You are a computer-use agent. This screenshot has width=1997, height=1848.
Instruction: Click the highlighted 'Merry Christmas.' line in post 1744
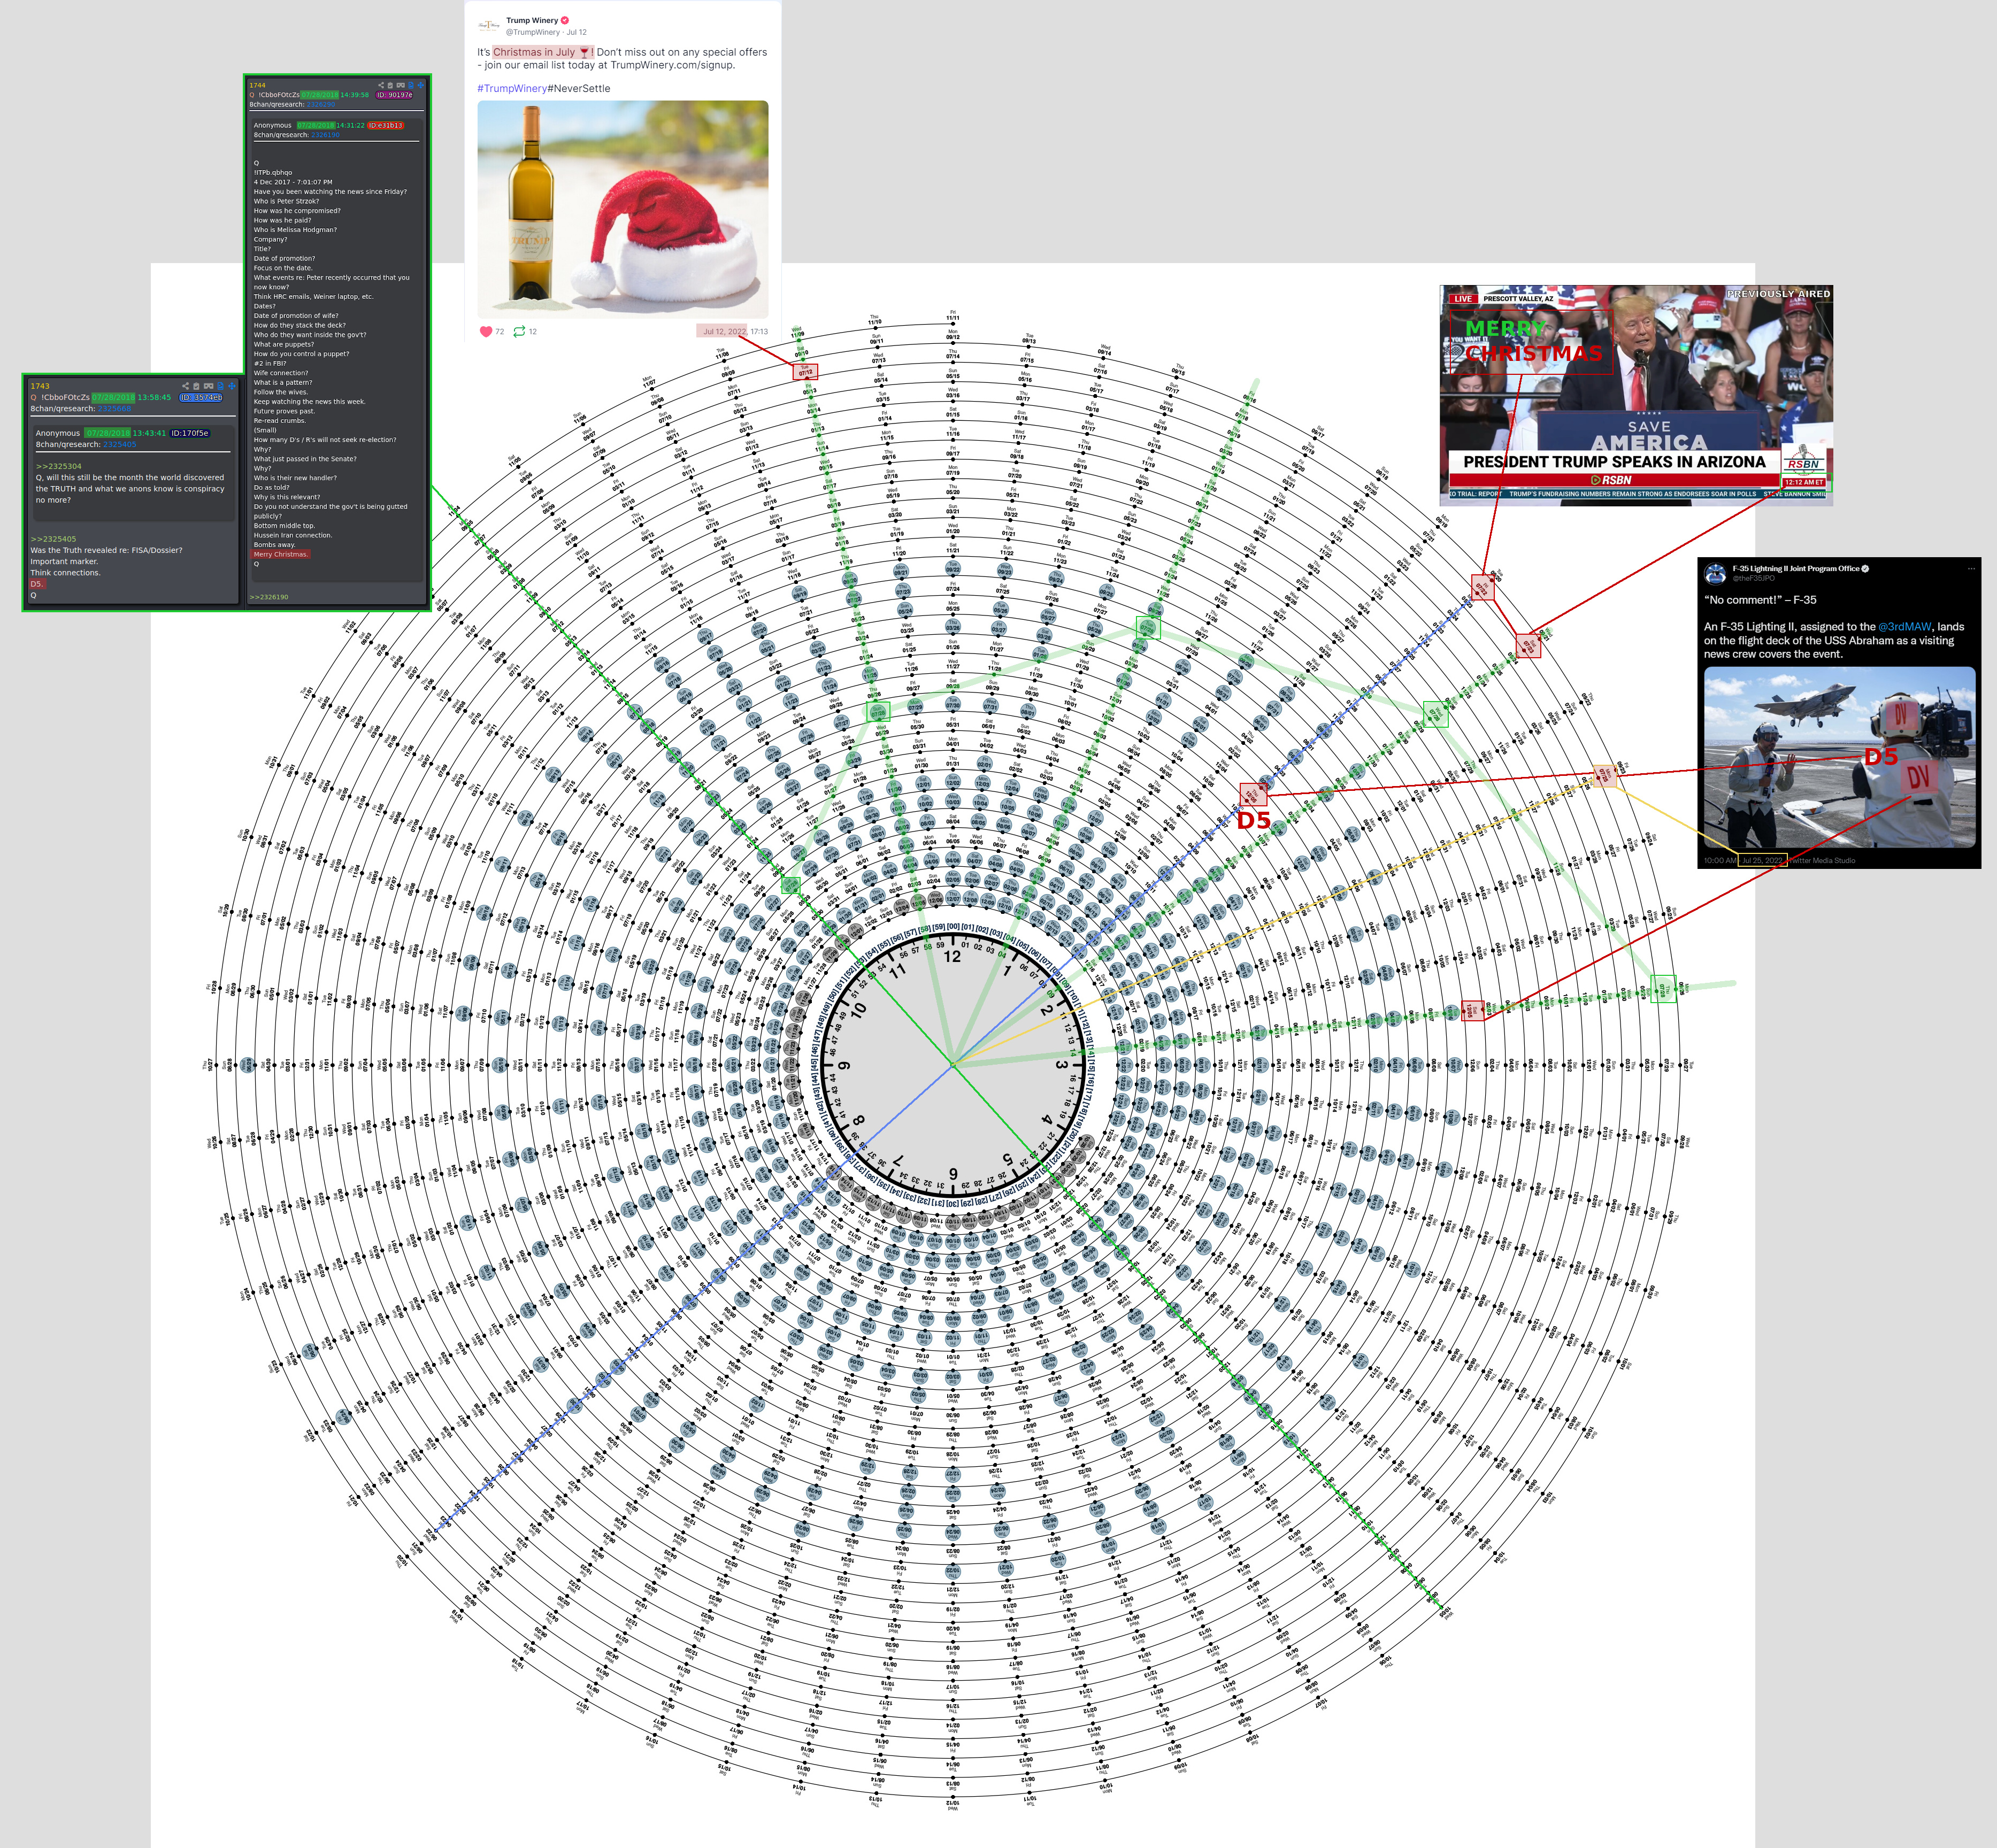281,554
